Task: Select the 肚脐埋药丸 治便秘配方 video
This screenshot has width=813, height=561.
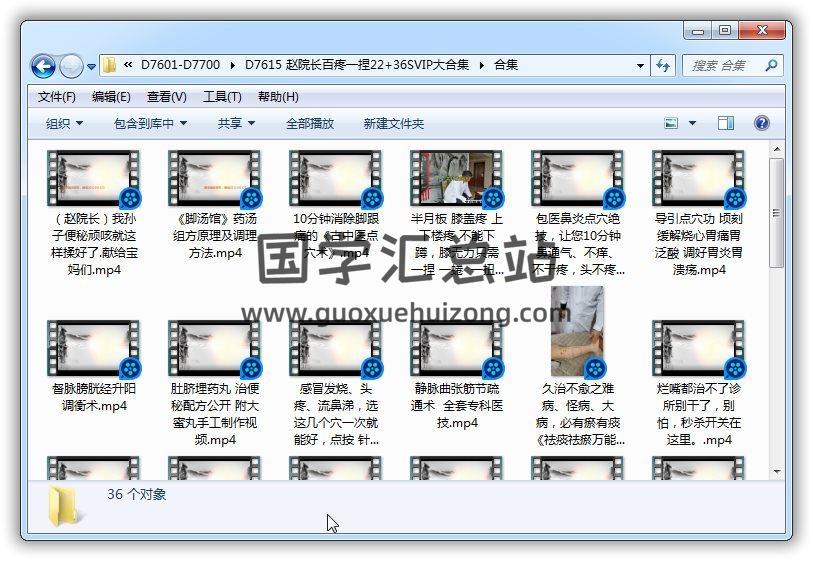Action: [215, 348]
